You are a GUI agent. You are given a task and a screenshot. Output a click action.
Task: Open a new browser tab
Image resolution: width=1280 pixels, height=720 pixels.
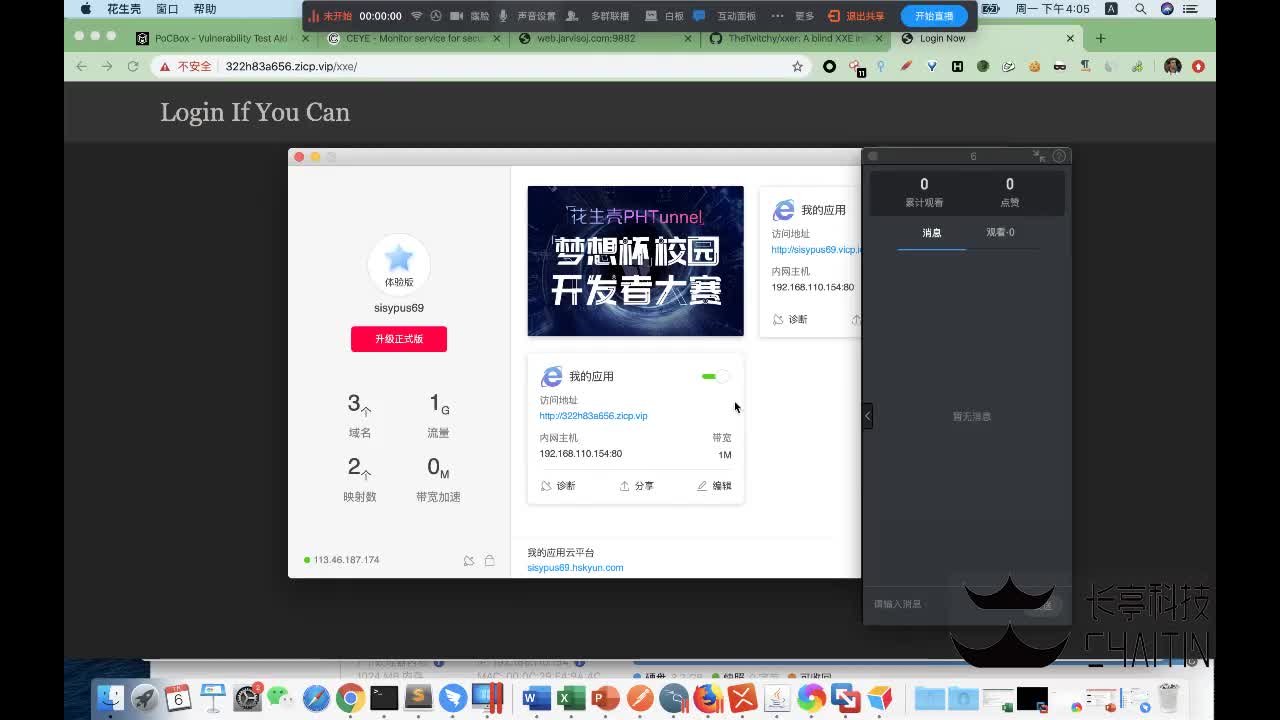(x=1100, y=38)
